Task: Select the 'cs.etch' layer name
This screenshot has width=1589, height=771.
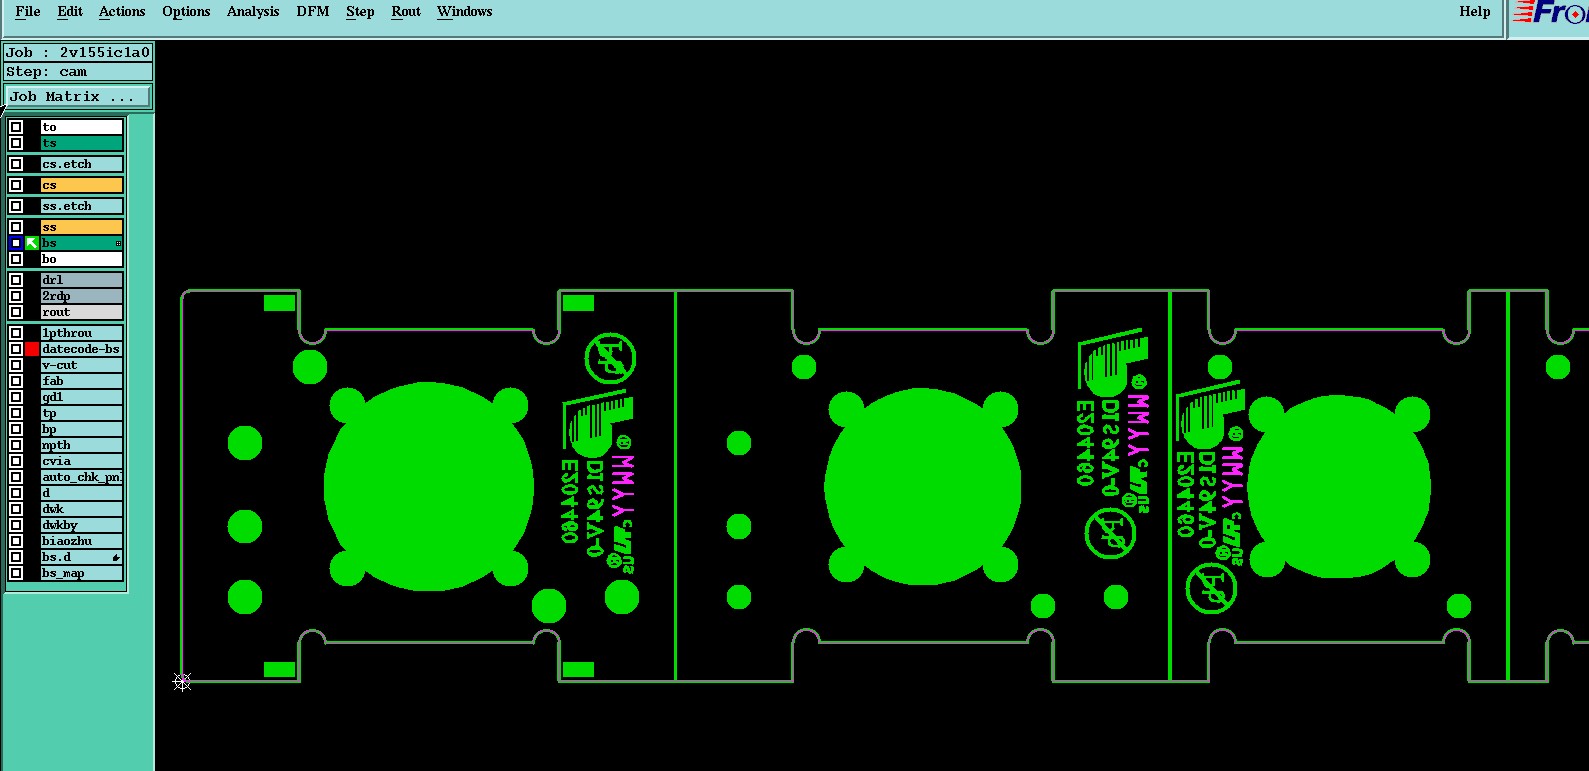Action: pos(82,164)
